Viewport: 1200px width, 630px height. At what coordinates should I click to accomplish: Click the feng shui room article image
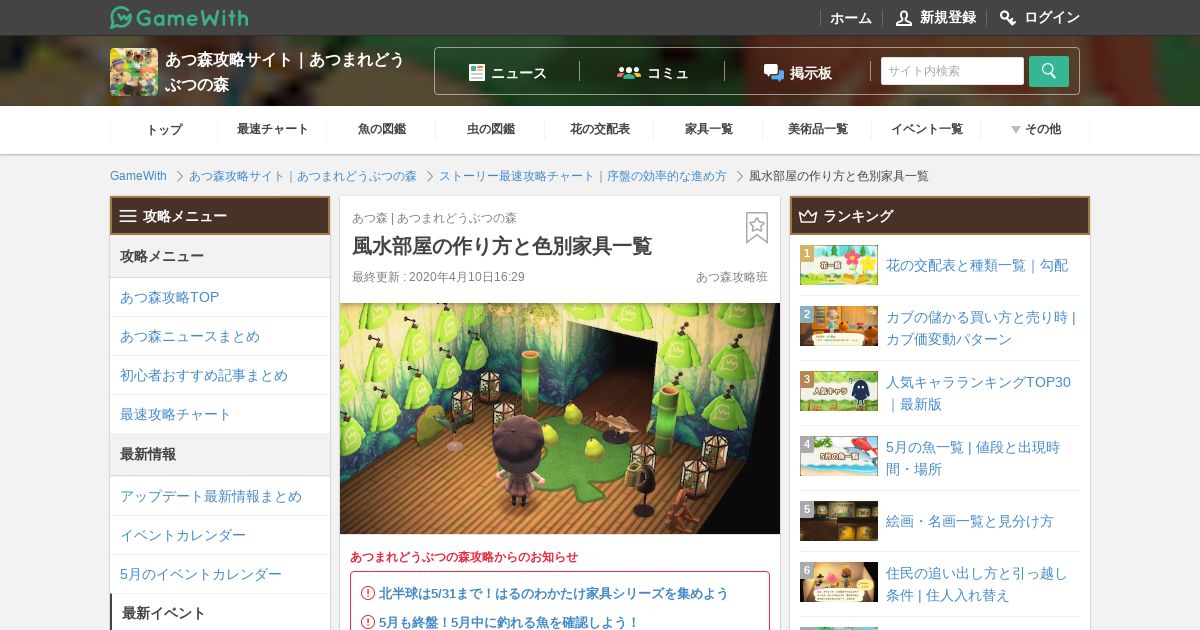click(x=560, y=418)
